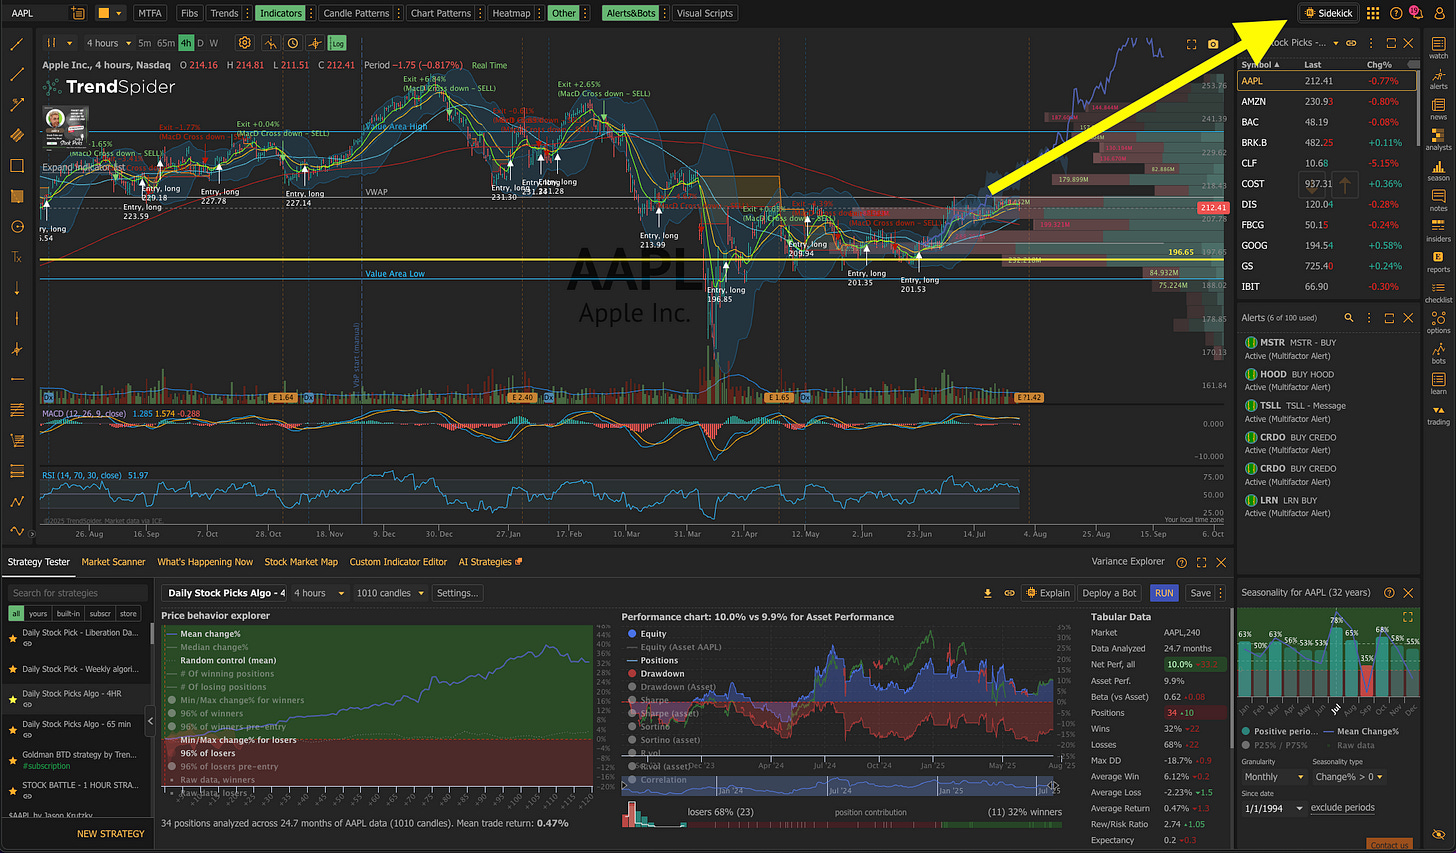
Task: Click the Explain button
Action: pyautogui.click(x=1047, y=593)
